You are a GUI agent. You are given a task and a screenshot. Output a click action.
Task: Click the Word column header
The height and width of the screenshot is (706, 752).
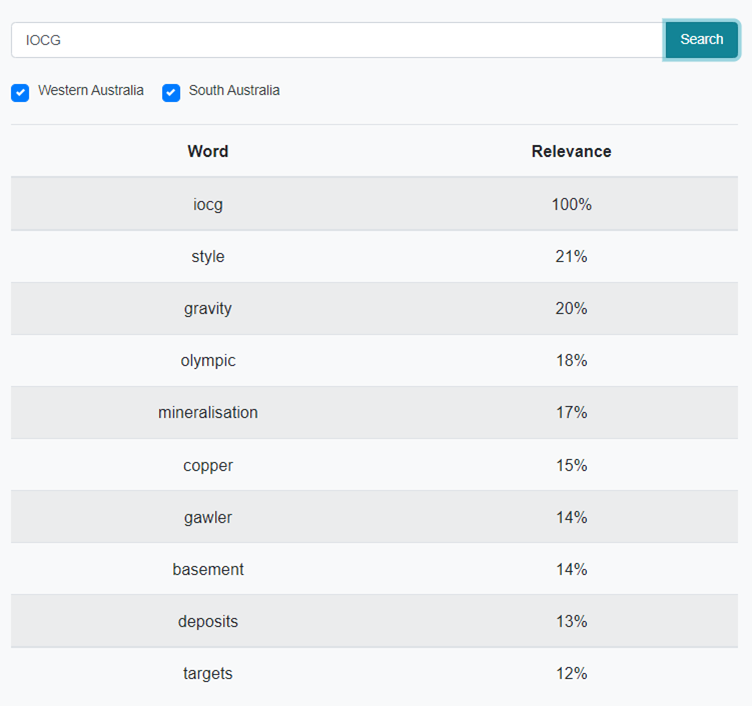[208, 152]
